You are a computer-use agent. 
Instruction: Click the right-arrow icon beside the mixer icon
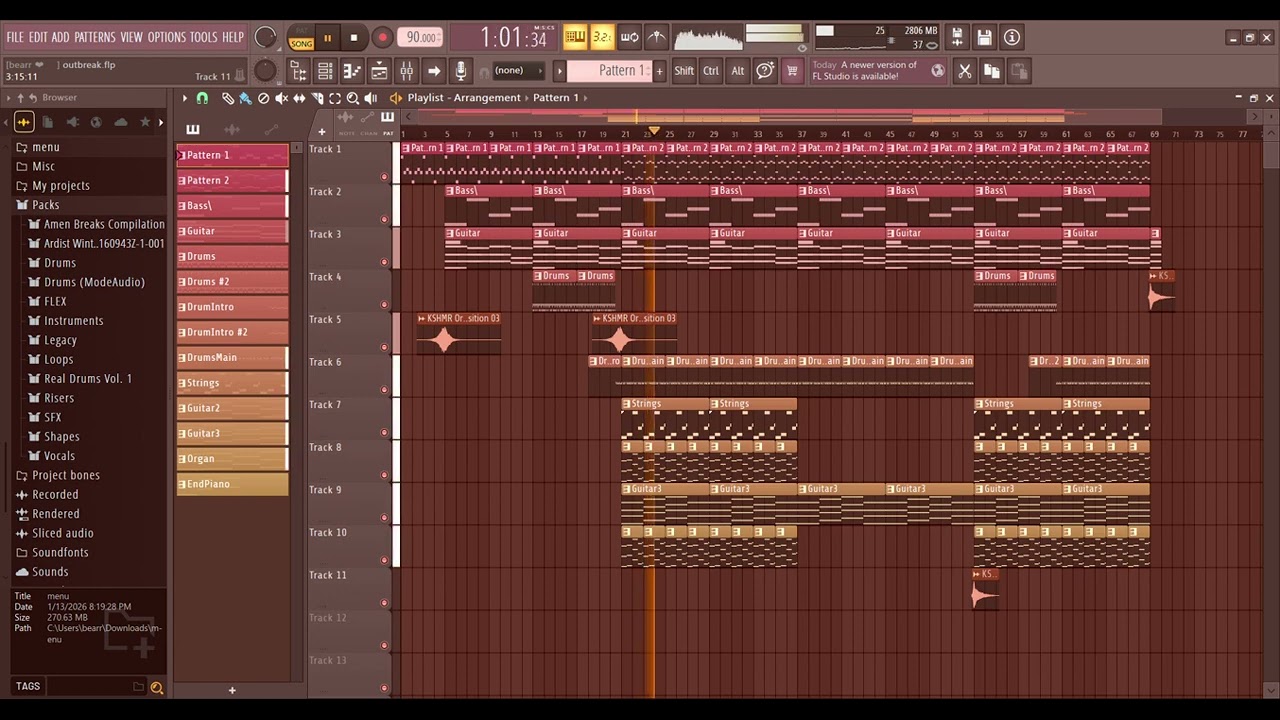(x=434, y=71)
